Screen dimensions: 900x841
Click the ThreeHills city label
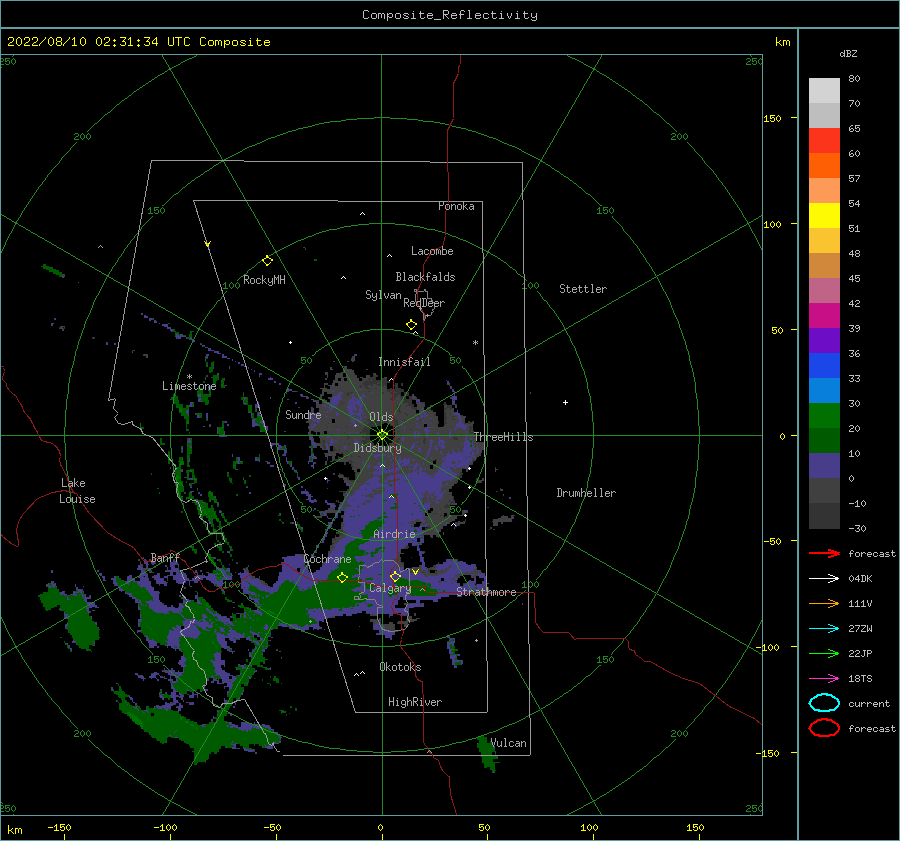503,437
